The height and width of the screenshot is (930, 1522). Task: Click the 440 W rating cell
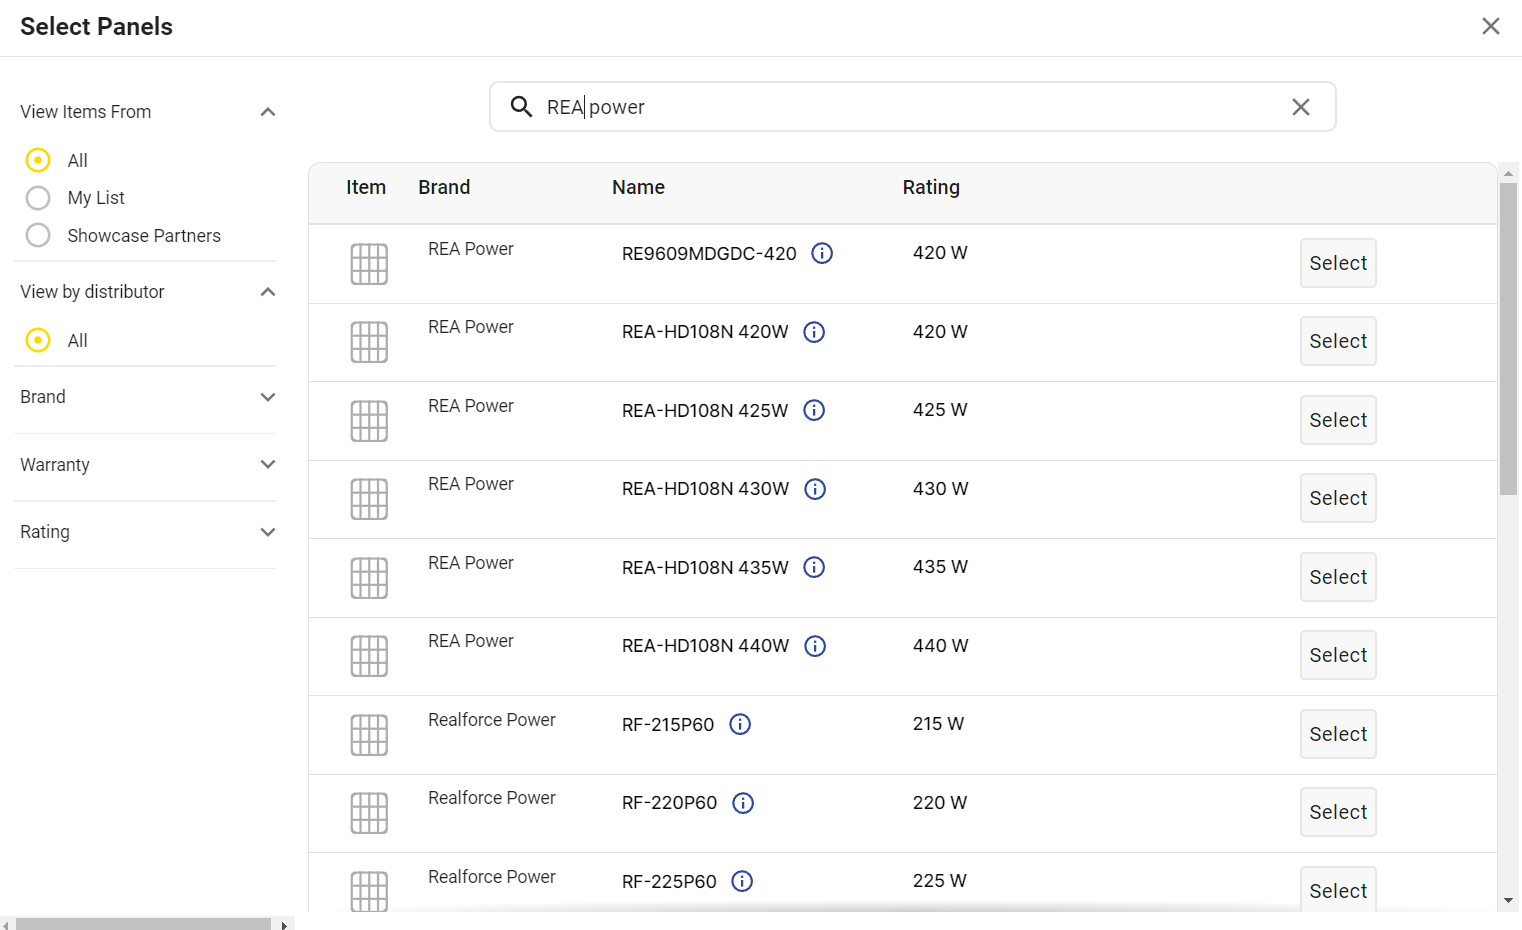tap(940, 646)
